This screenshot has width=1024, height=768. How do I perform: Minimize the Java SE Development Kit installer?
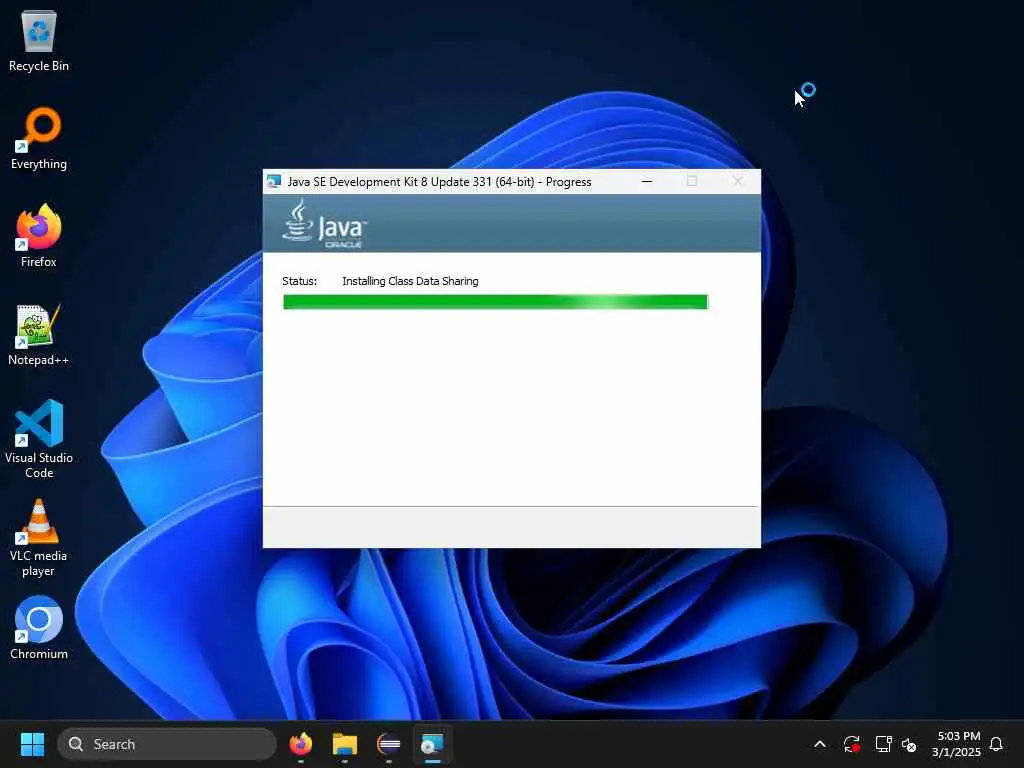647,181
